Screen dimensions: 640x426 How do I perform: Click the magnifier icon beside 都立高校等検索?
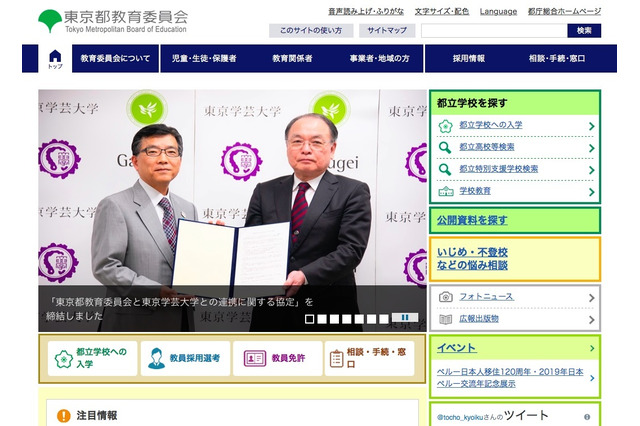(x=445, y=147)
